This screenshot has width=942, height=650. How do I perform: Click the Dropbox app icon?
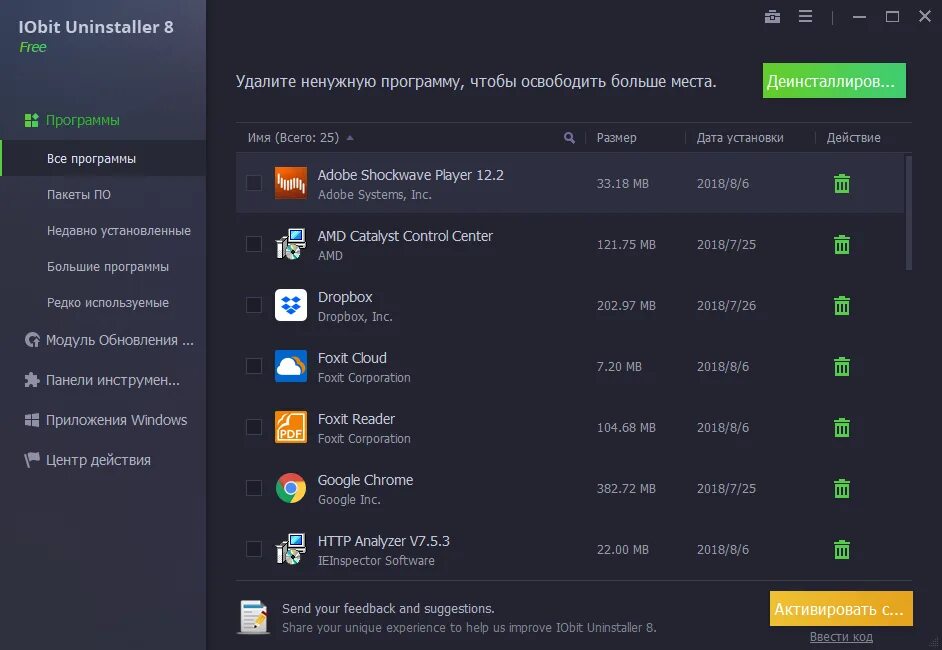(x=291, y=305)
